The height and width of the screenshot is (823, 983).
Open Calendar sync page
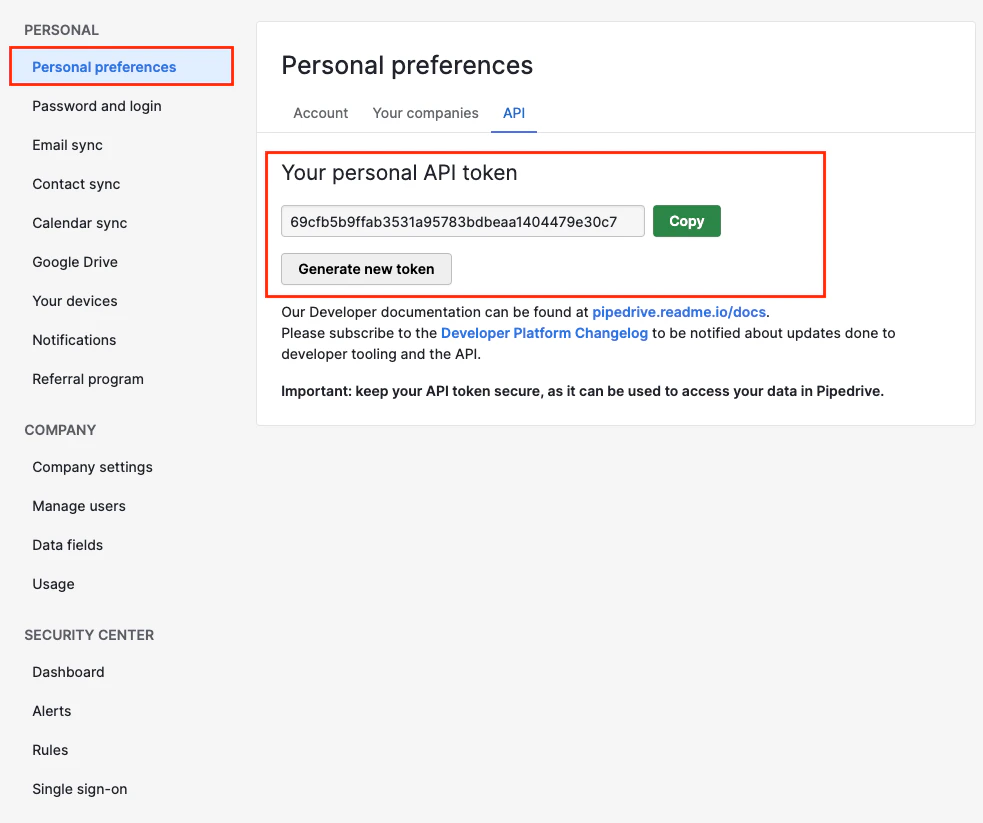(80, 223)
